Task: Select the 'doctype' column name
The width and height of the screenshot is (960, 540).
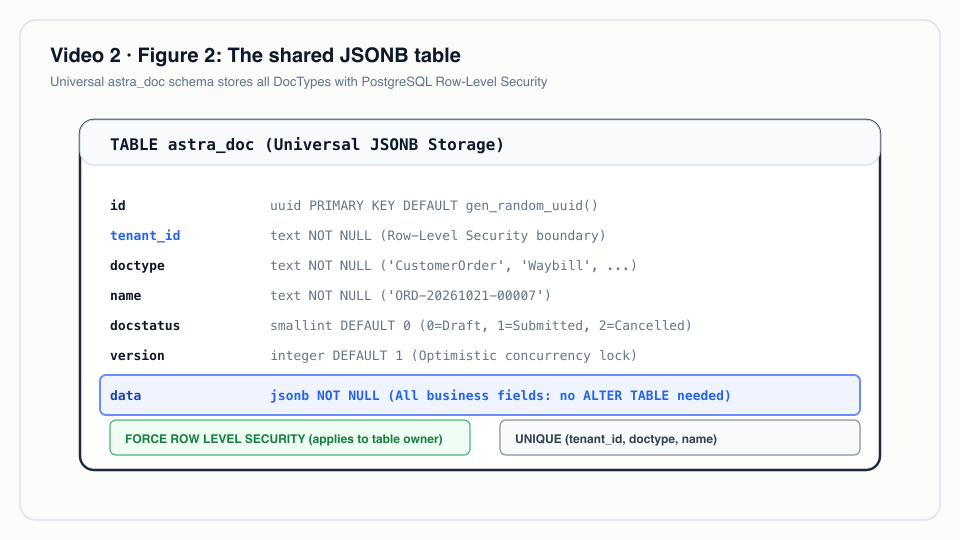Action: point(137,265)
